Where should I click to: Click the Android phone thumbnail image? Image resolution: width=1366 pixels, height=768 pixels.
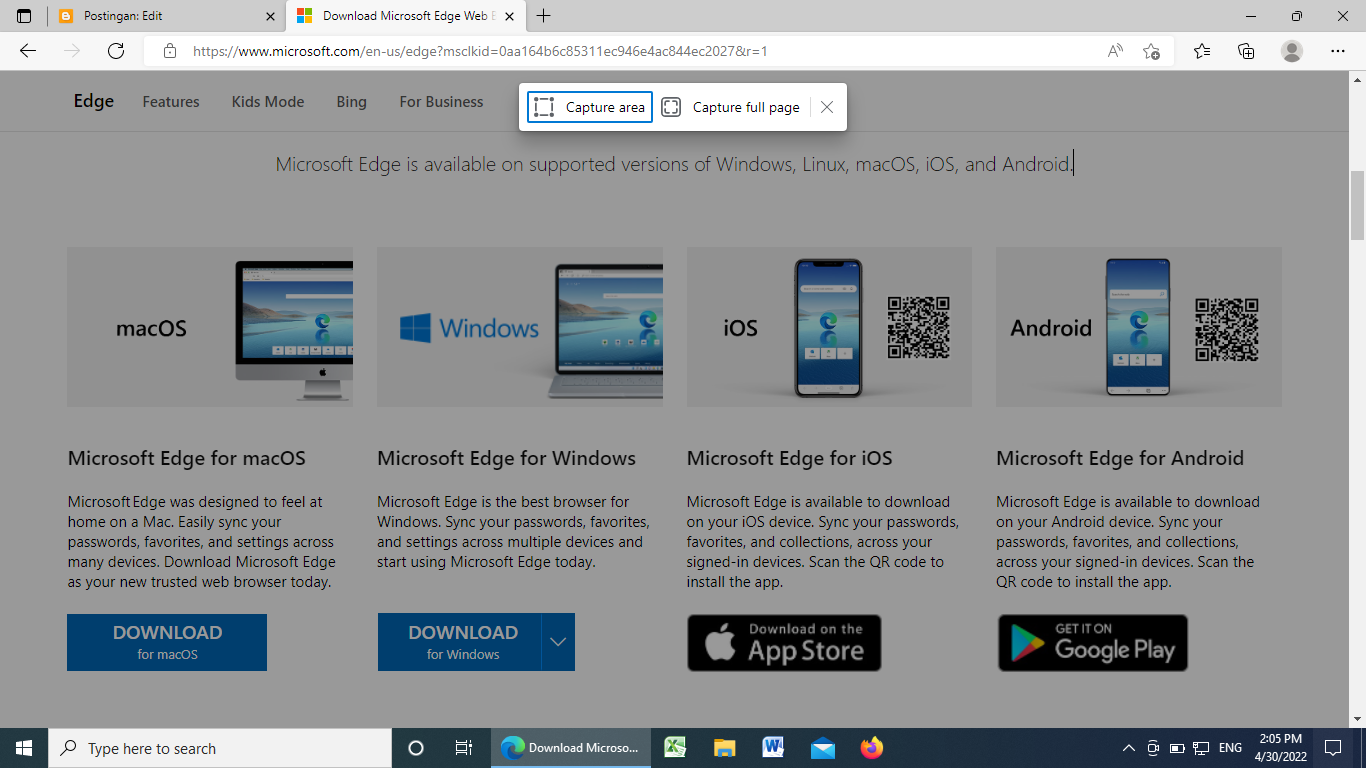(1139, 327)
